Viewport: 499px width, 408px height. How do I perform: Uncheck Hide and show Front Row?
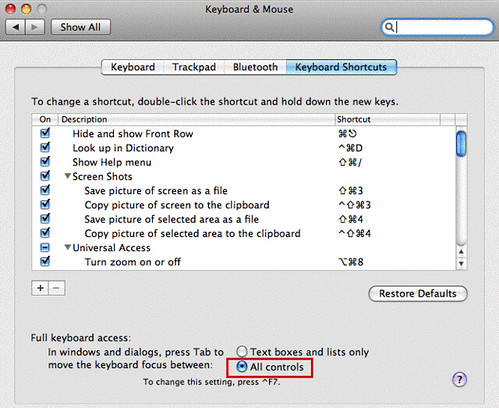tap(45, 133)
